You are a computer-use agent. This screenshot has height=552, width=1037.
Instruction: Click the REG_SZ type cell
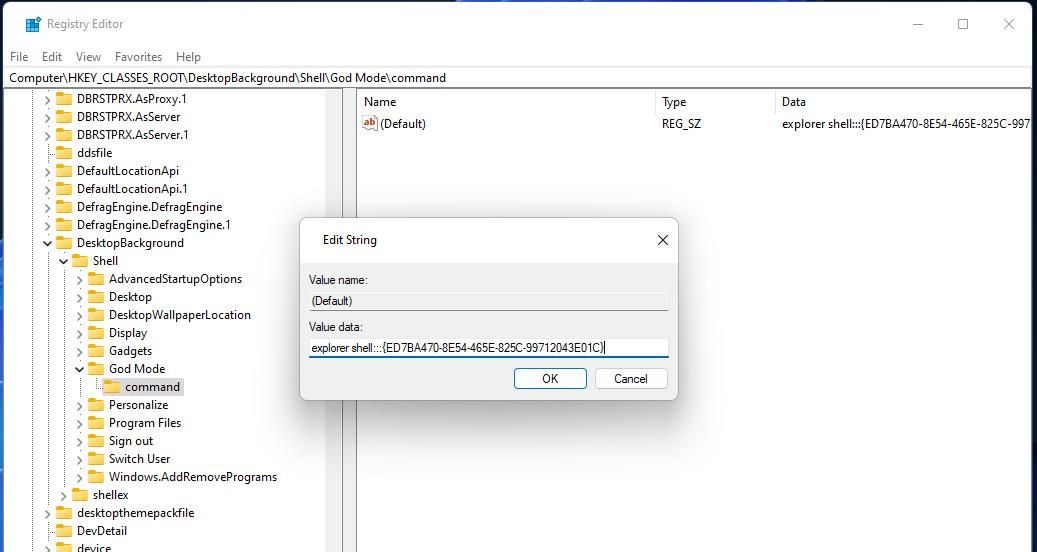tap(681, 124)
